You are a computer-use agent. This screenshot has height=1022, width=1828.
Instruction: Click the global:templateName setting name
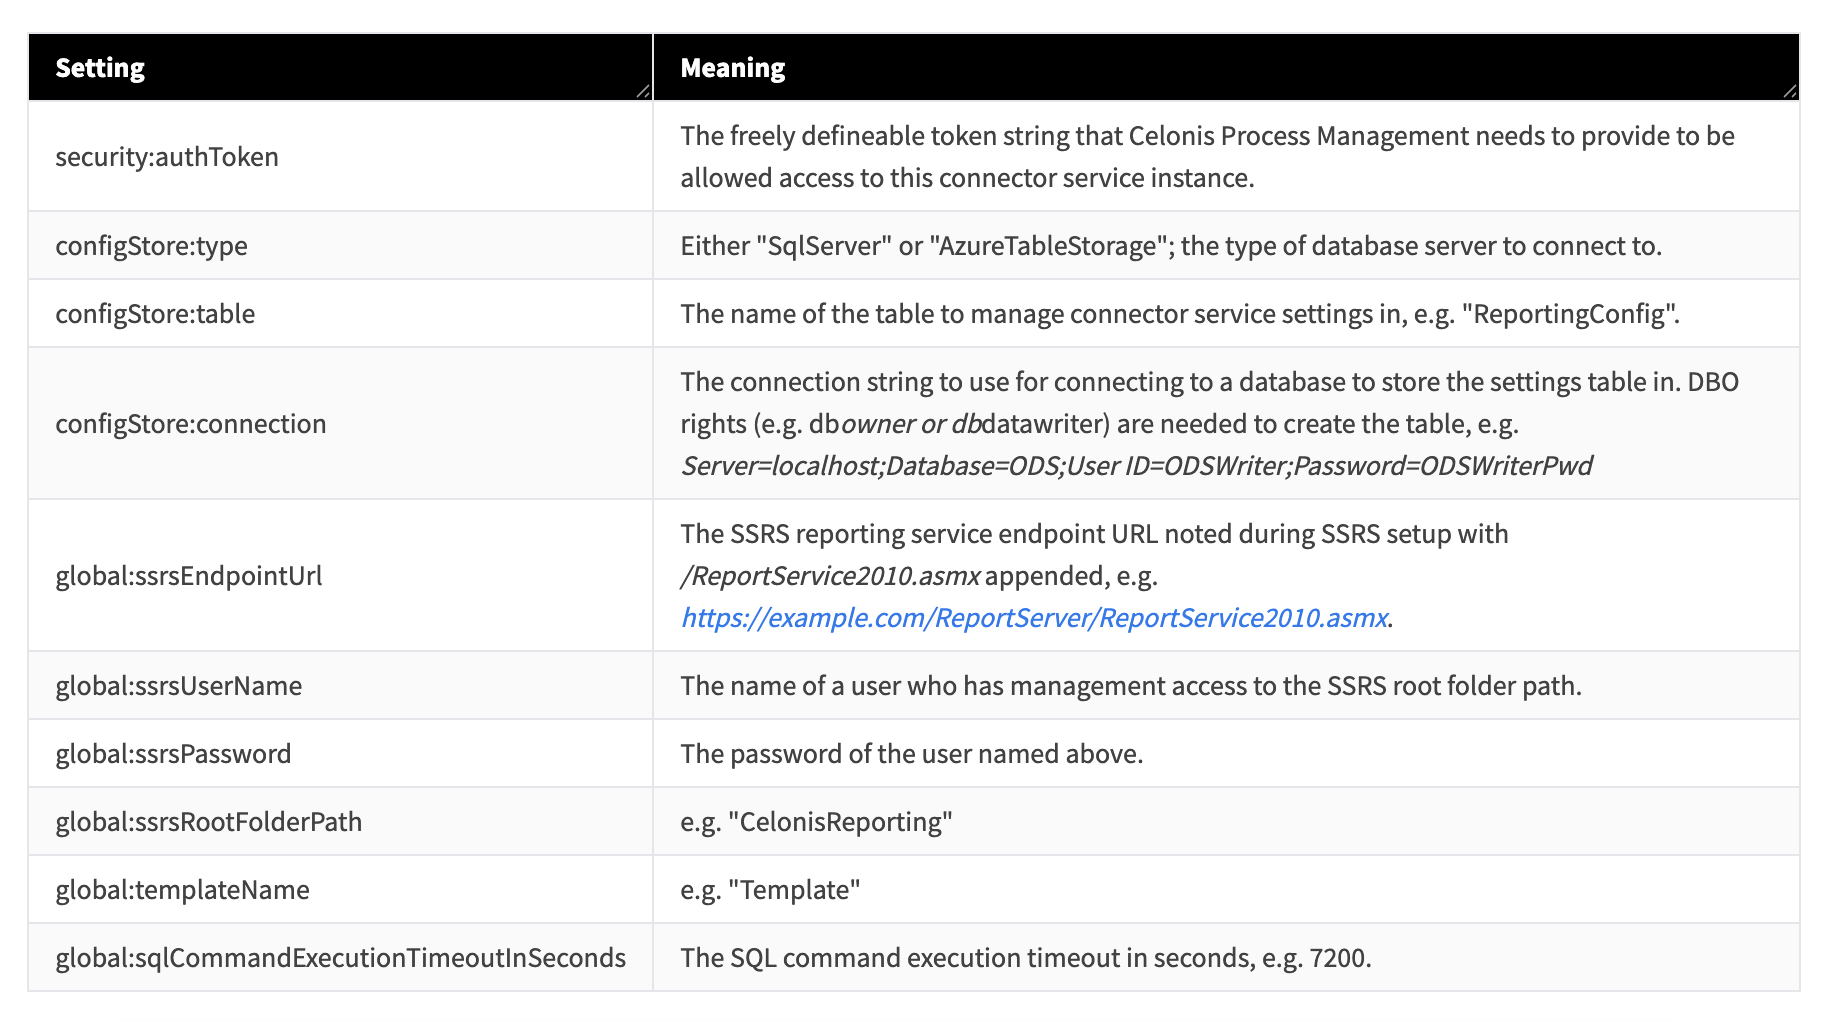tap(183, 890)
